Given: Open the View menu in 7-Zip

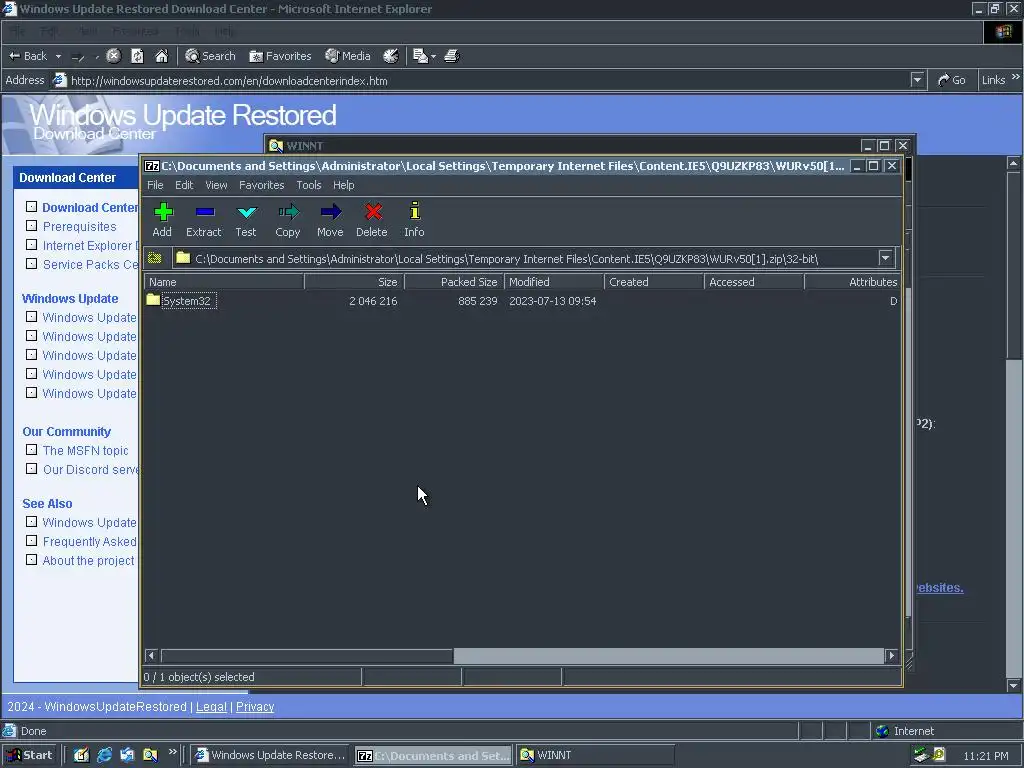Looking at the screenshot, I should [216, 185].
